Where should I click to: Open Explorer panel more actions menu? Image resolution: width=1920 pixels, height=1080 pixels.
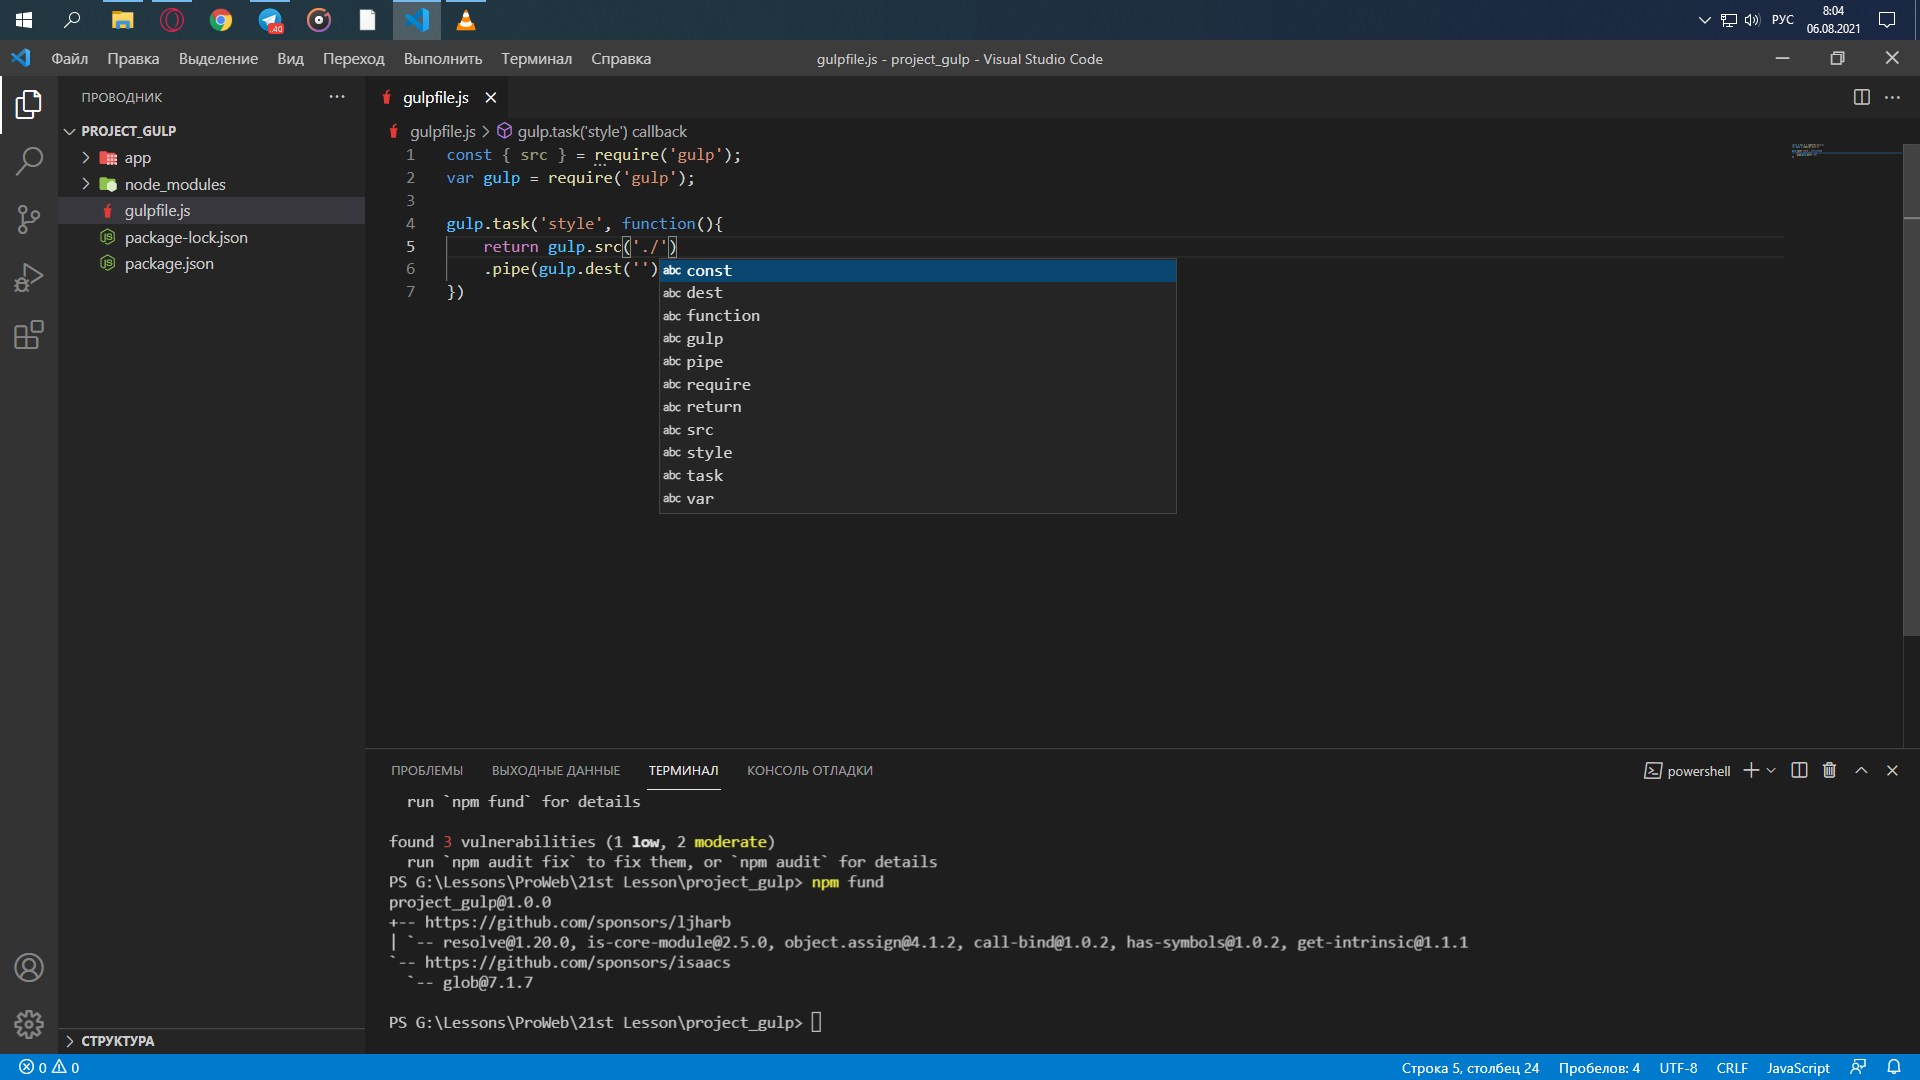coord(337,97)
